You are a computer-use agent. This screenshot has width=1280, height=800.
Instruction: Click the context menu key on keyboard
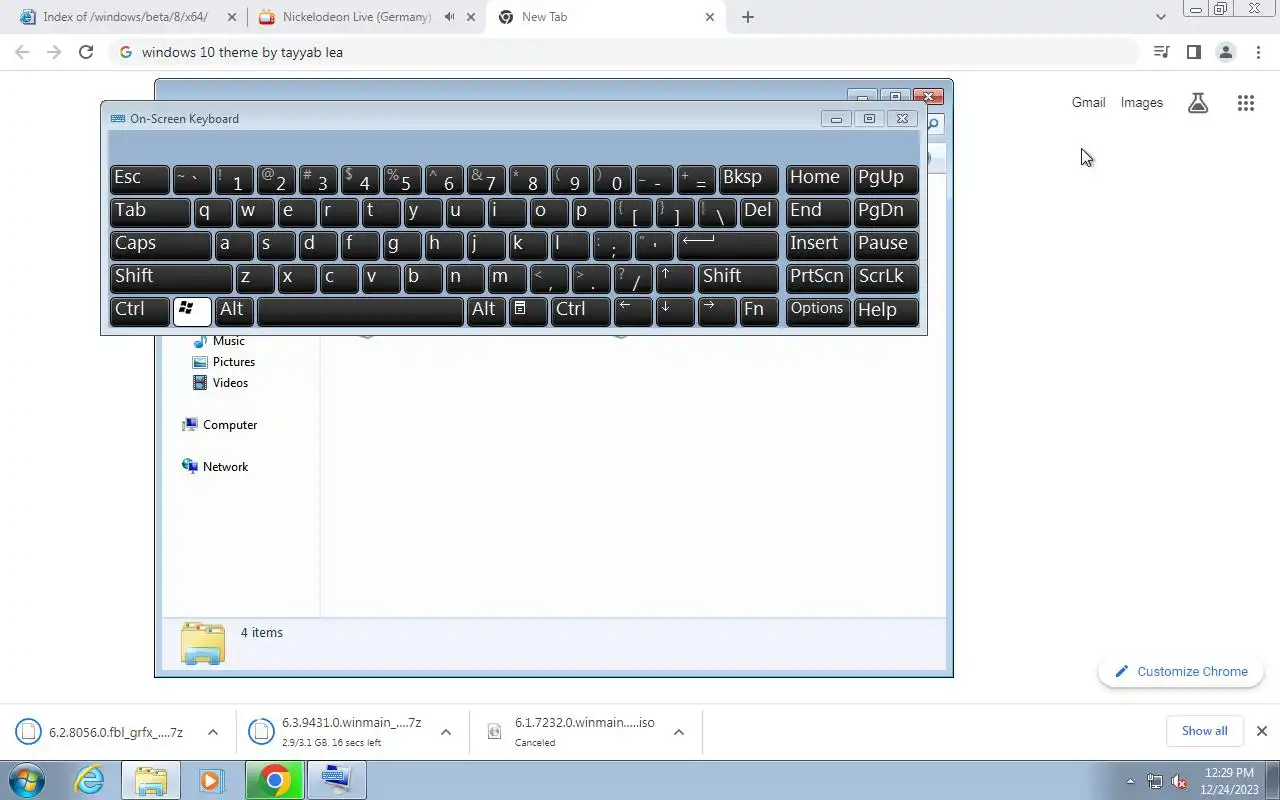(x=529, y=311)
